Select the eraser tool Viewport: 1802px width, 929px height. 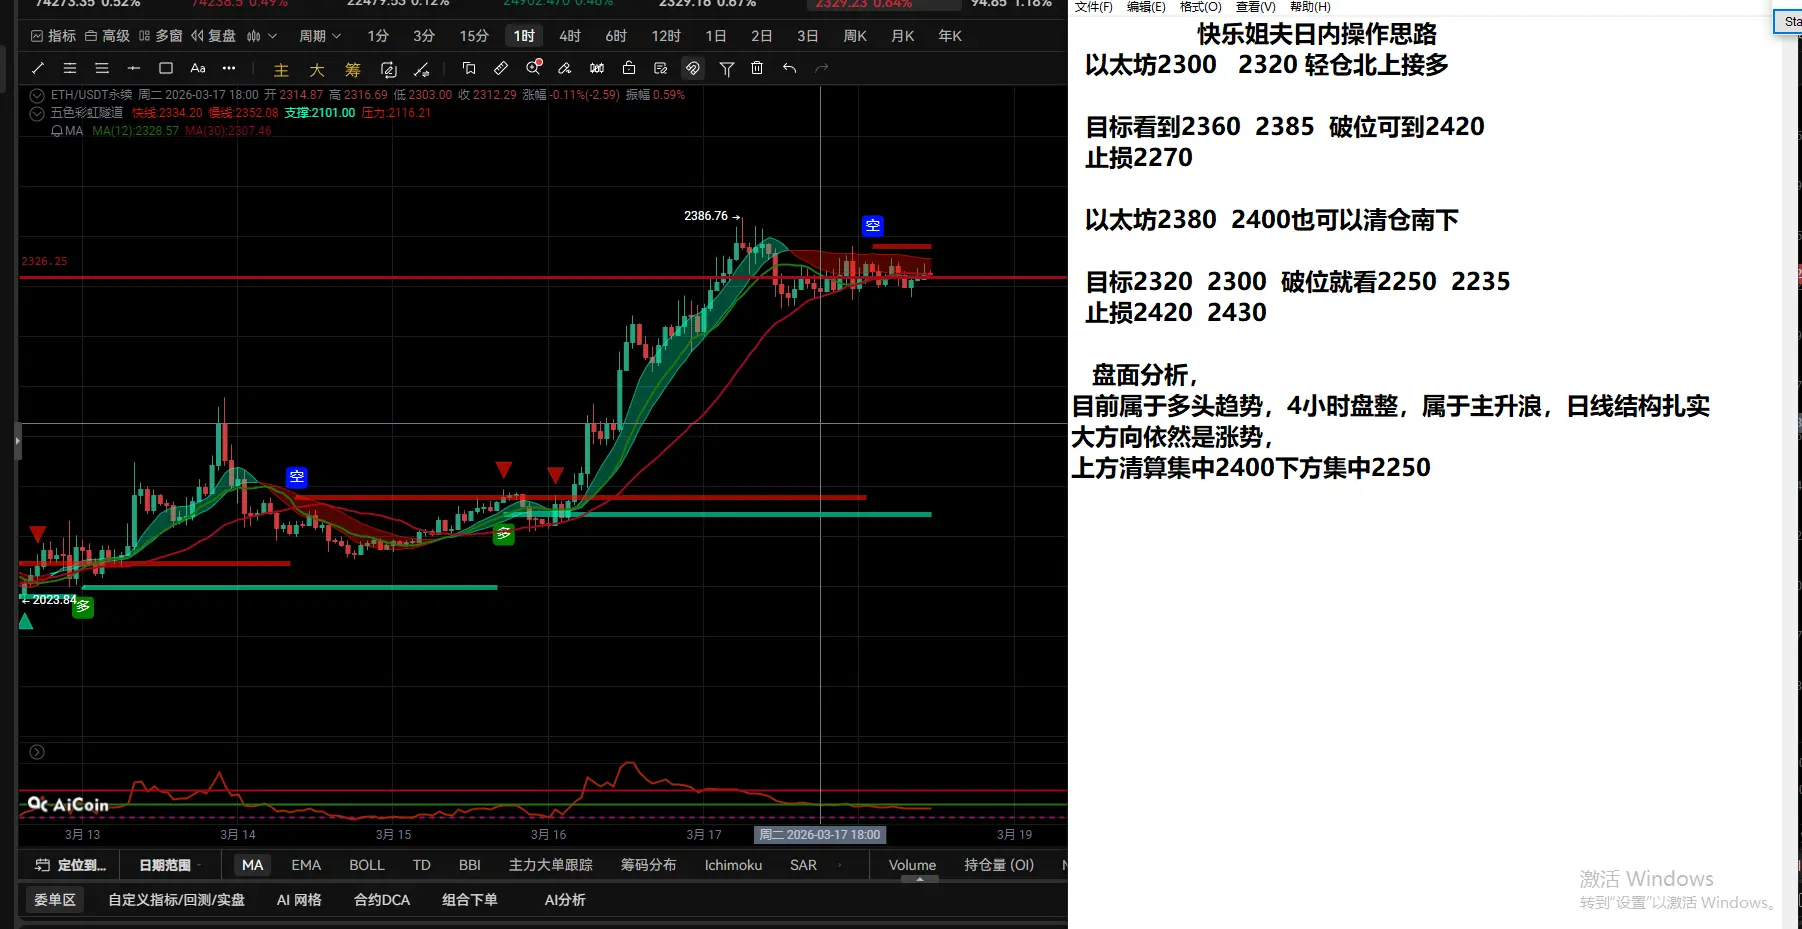pos(565,68)
